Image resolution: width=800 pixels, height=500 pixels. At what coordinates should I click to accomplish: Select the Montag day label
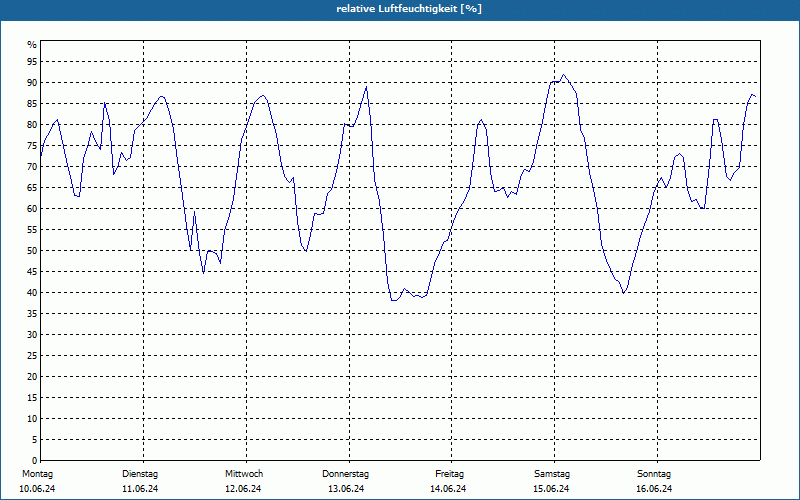click(37, 474)
